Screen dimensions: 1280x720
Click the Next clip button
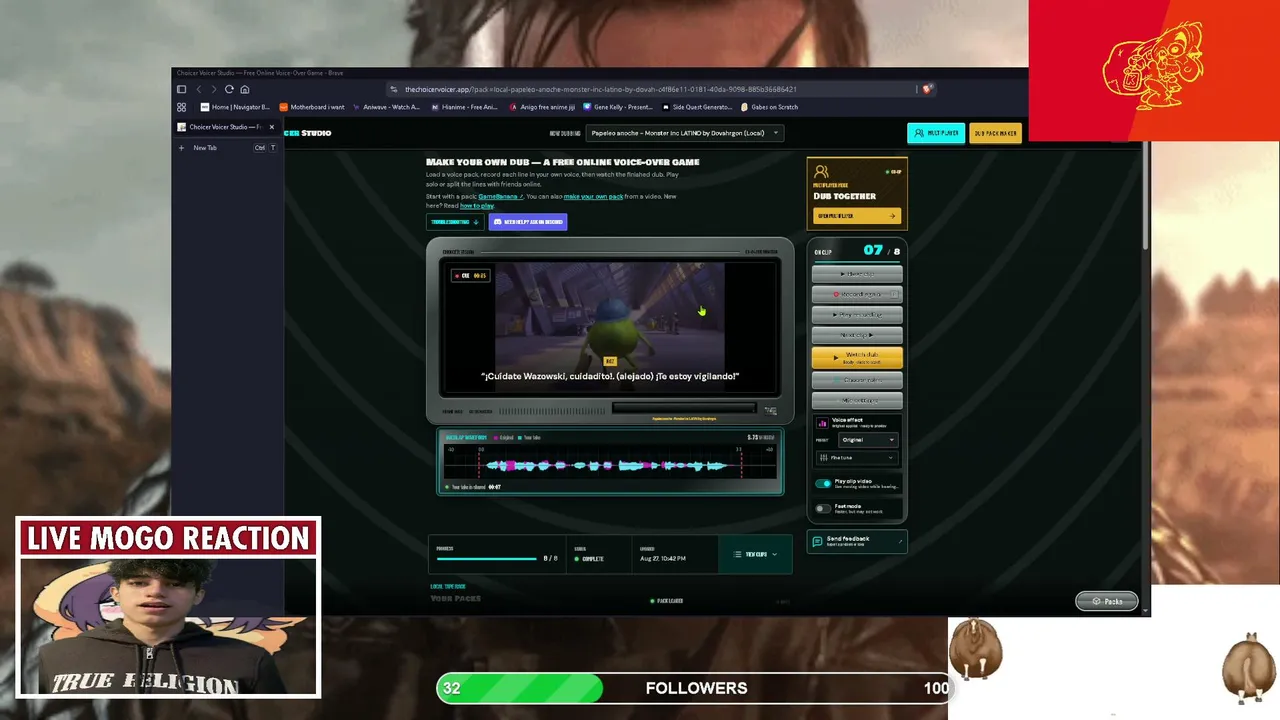click(x=857, y=335)
